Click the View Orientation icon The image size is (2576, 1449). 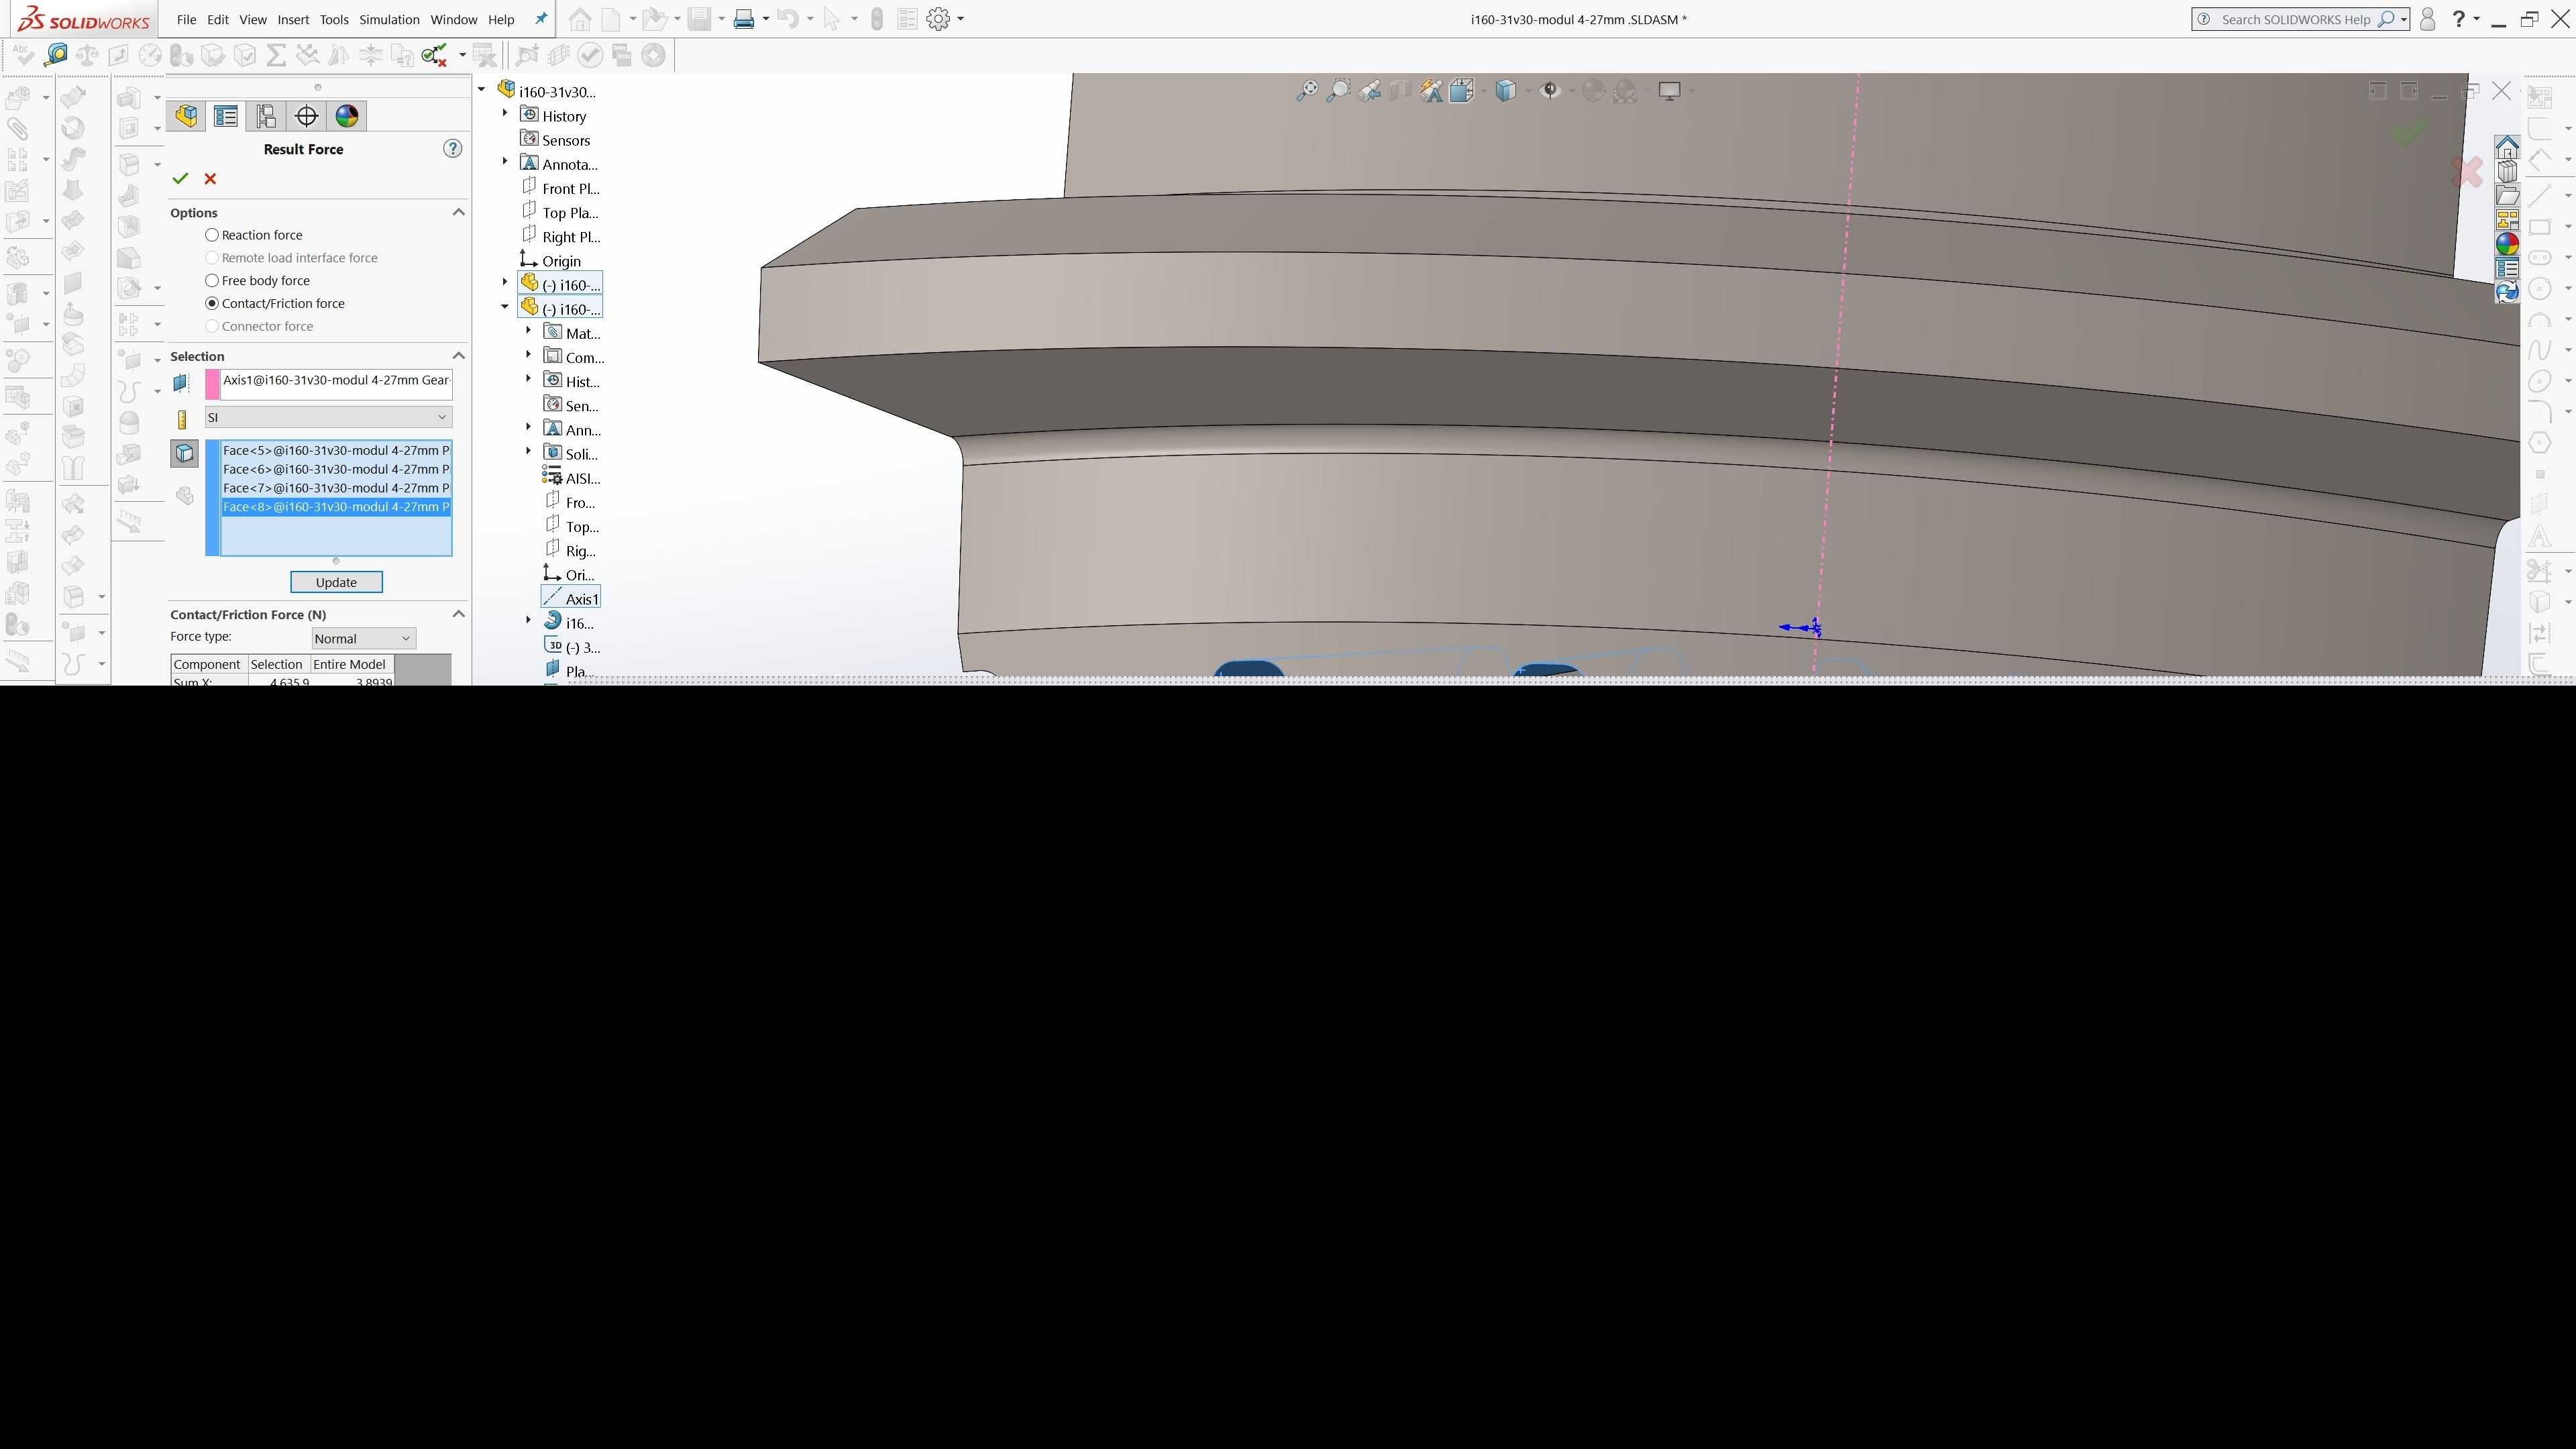click(1463, 91)
